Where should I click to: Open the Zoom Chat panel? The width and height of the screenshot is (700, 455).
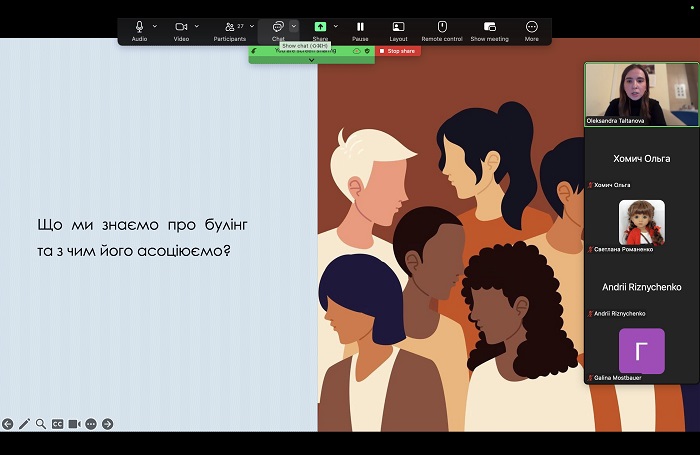(x=278, y=27)
